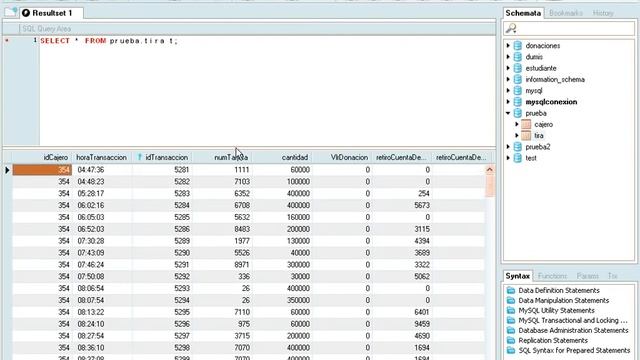The image size is (640, 360).
Task: Select the dumis database icon
Action: coord(518,57)
